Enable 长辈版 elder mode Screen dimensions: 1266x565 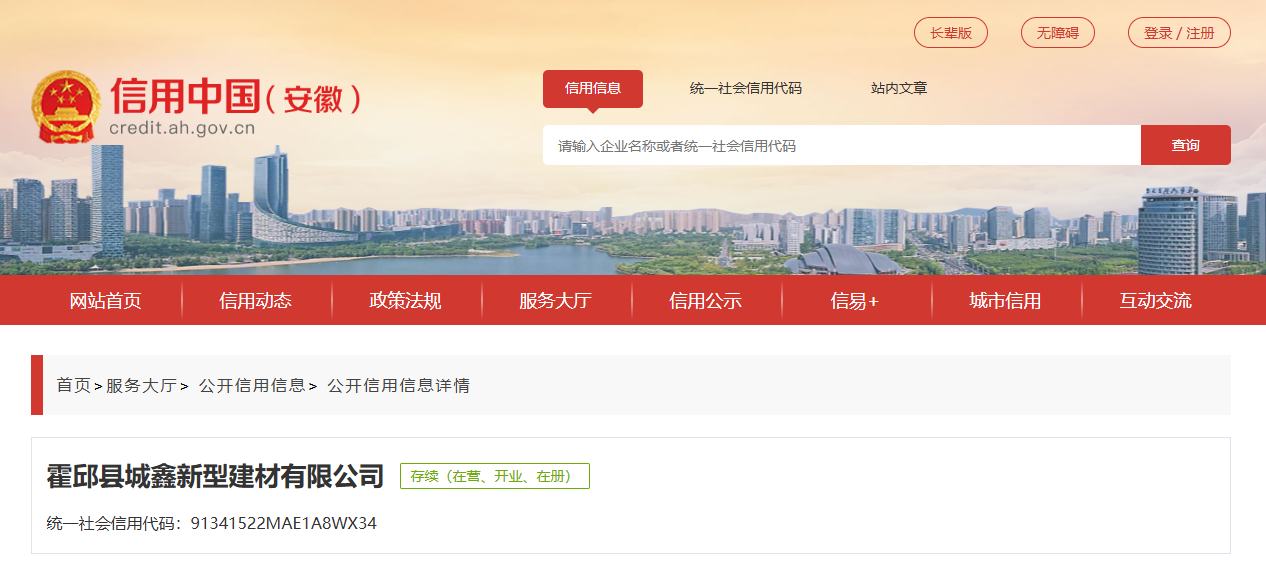(x=951, y=33)
